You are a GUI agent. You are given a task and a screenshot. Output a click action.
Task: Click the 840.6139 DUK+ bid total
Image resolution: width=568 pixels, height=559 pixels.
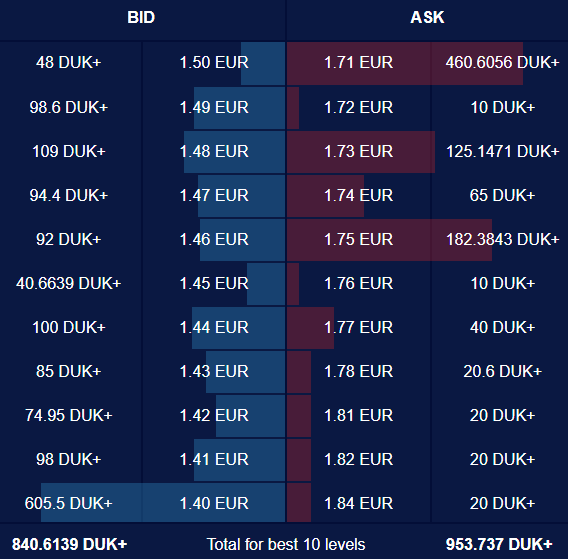[69, 544]
